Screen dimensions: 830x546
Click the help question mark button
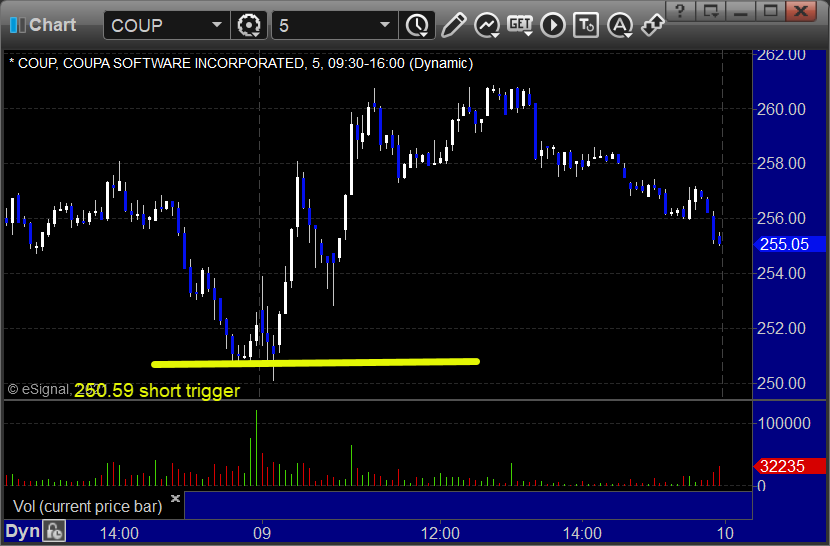(x=681, y=11)
